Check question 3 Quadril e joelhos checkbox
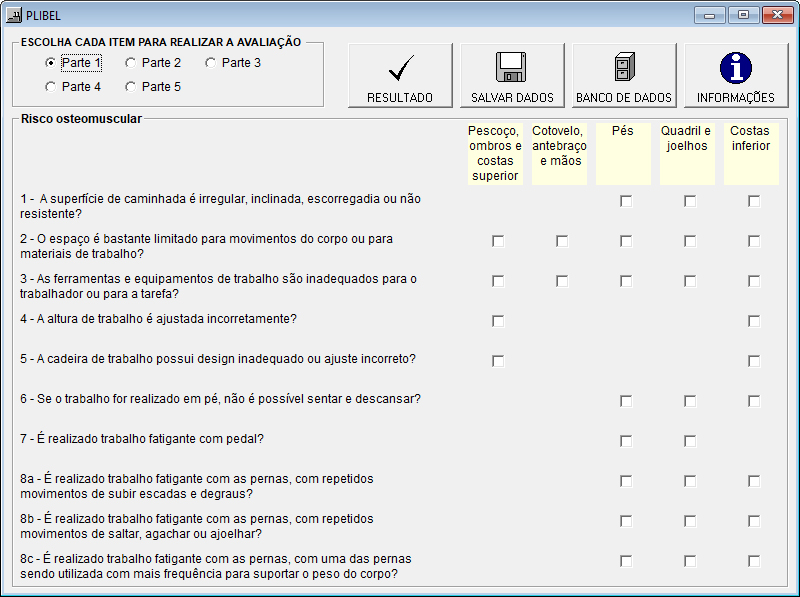Viewport: 800px width, 597px height. coord(690,281)
